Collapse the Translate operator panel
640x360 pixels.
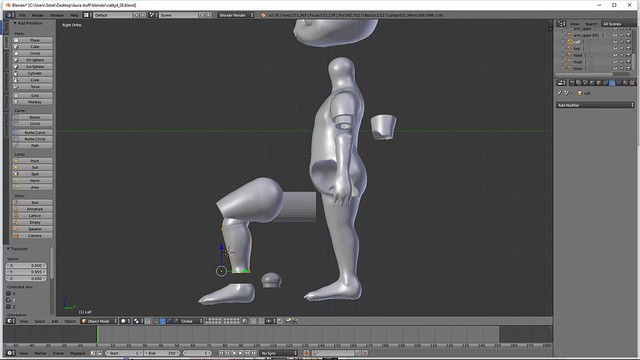click(17, 249)
